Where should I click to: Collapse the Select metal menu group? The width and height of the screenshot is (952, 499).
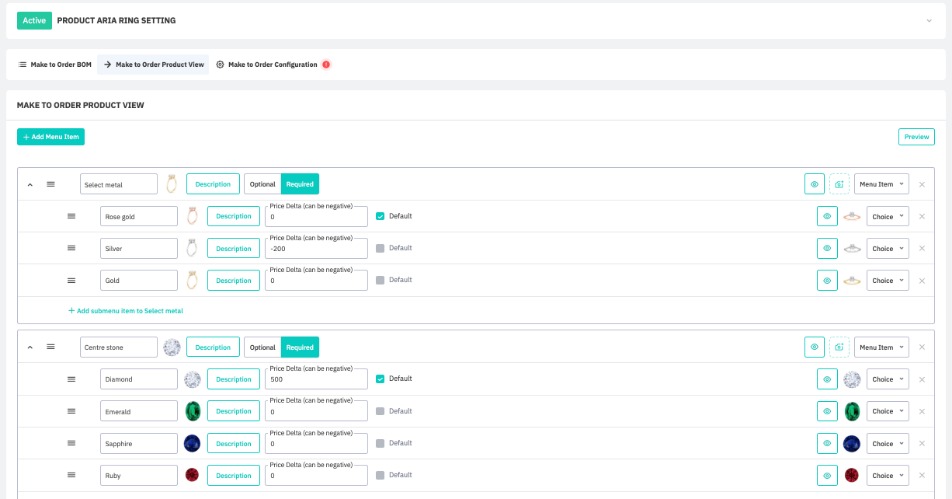(x=30, y=184)
